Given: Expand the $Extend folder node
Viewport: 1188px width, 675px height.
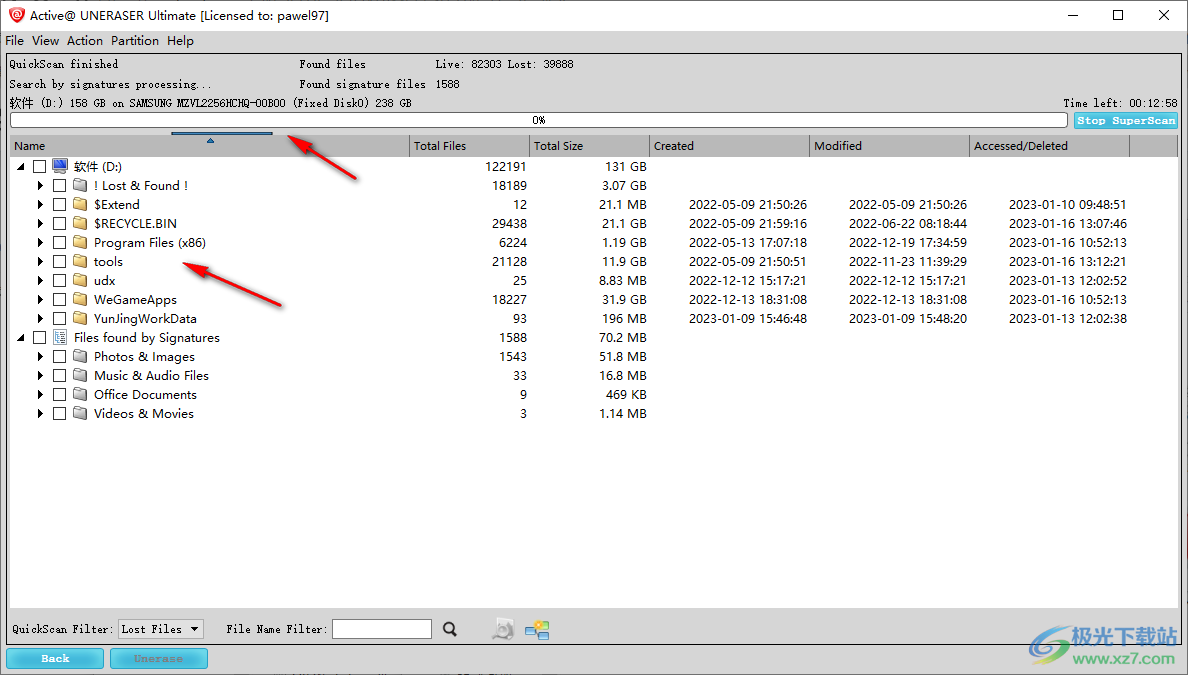Looking at the screenshot, I should [x=40, y=205].
